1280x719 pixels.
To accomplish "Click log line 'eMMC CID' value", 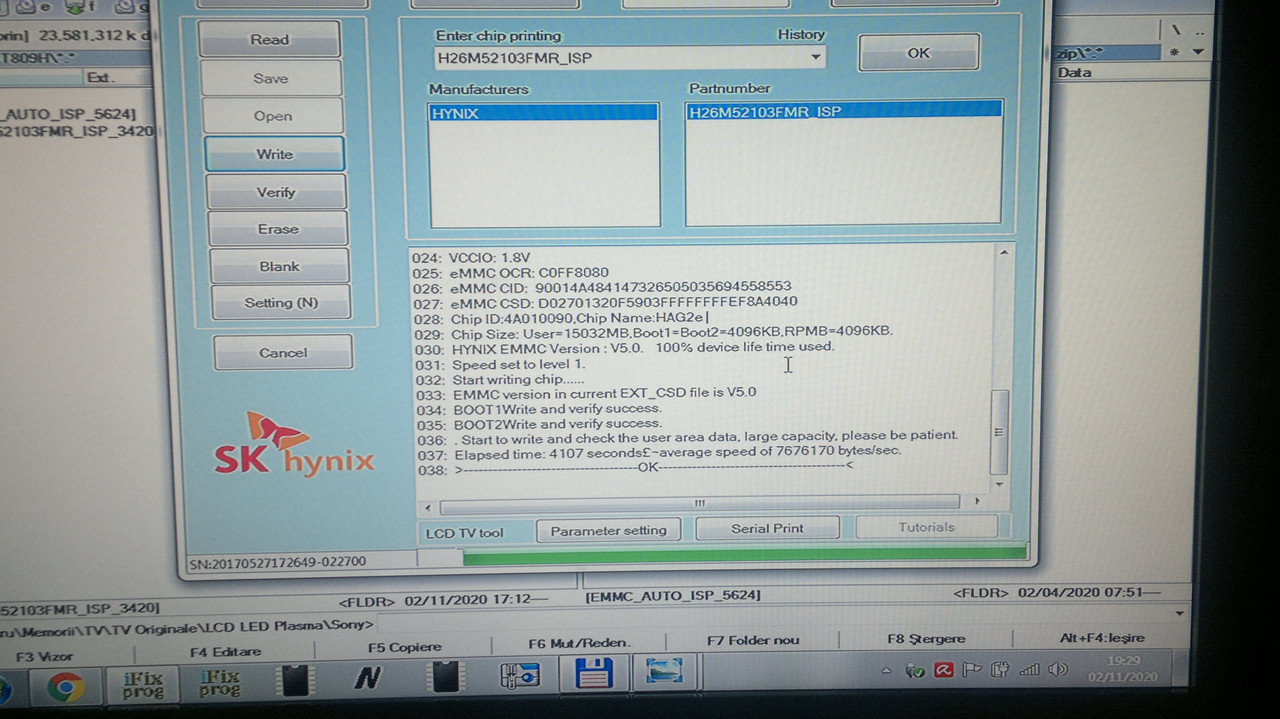I will (x=663, y=287).
